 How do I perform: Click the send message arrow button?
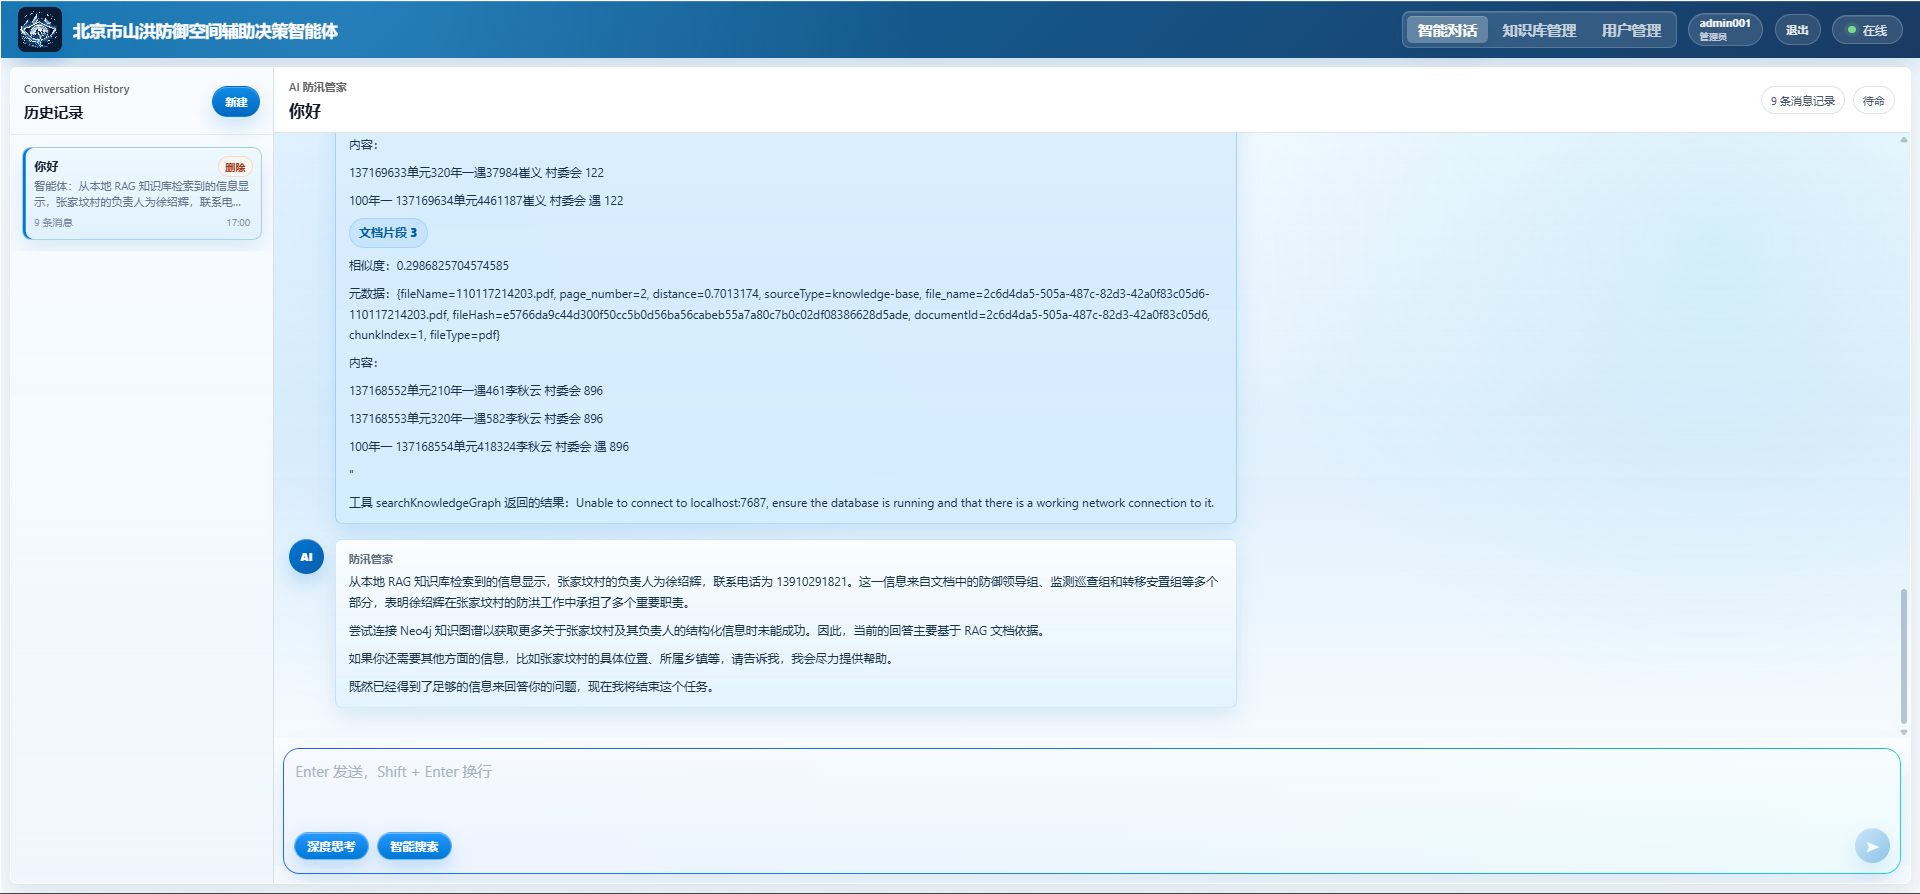(x=1872, y=846)
